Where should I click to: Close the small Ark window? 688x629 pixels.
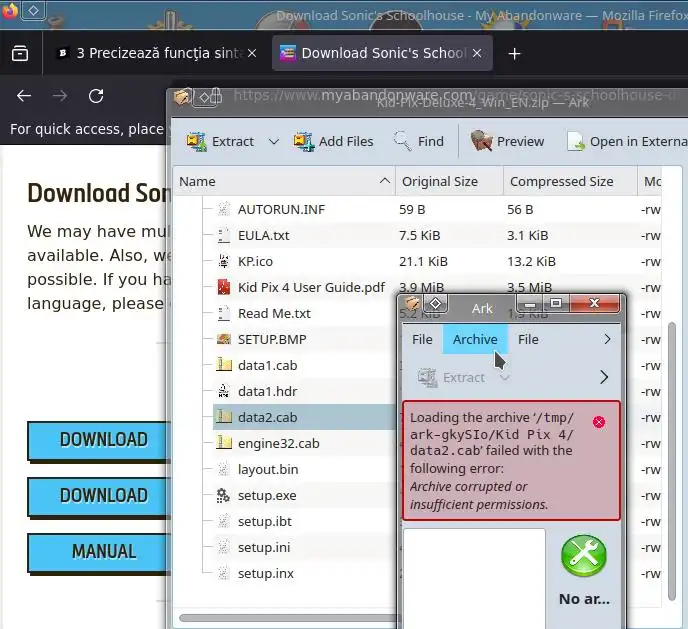coord(595,303)
